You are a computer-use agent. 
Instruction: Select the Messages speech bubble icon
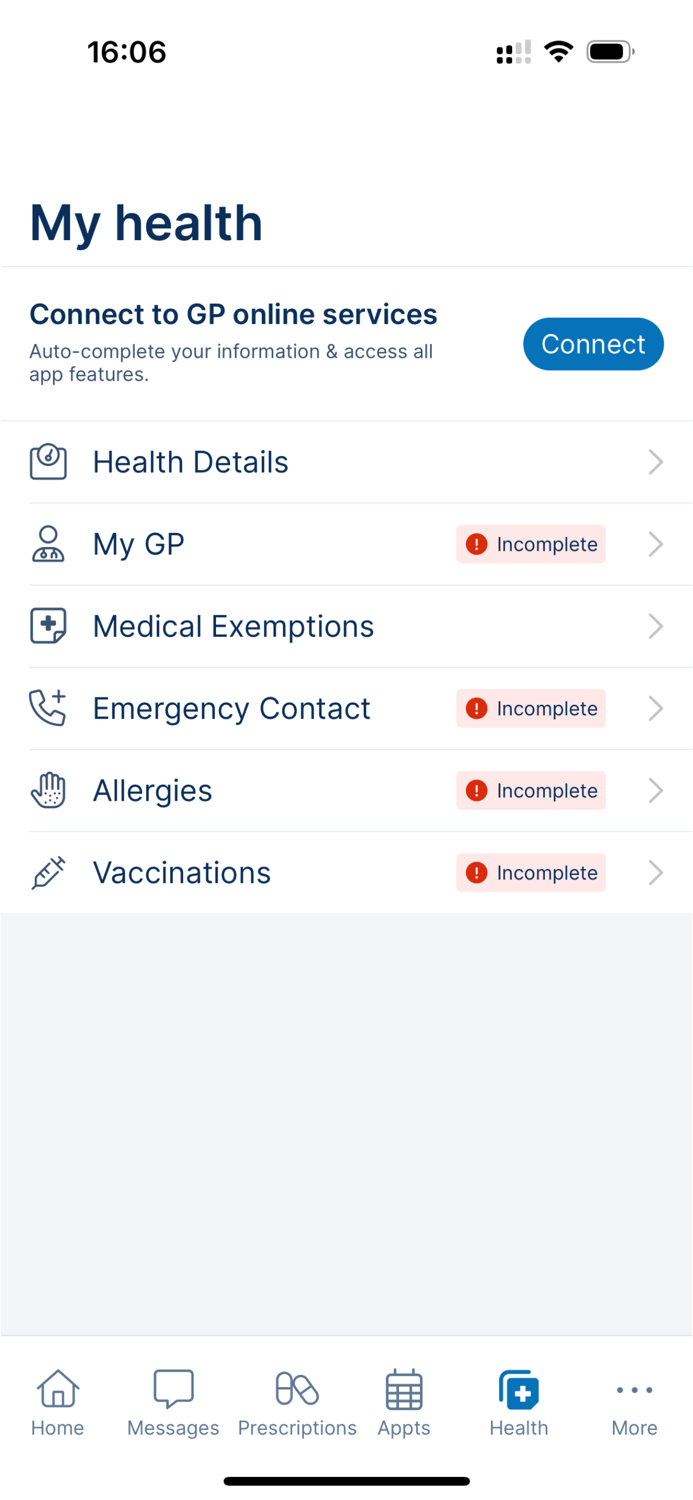point(172,1389)
